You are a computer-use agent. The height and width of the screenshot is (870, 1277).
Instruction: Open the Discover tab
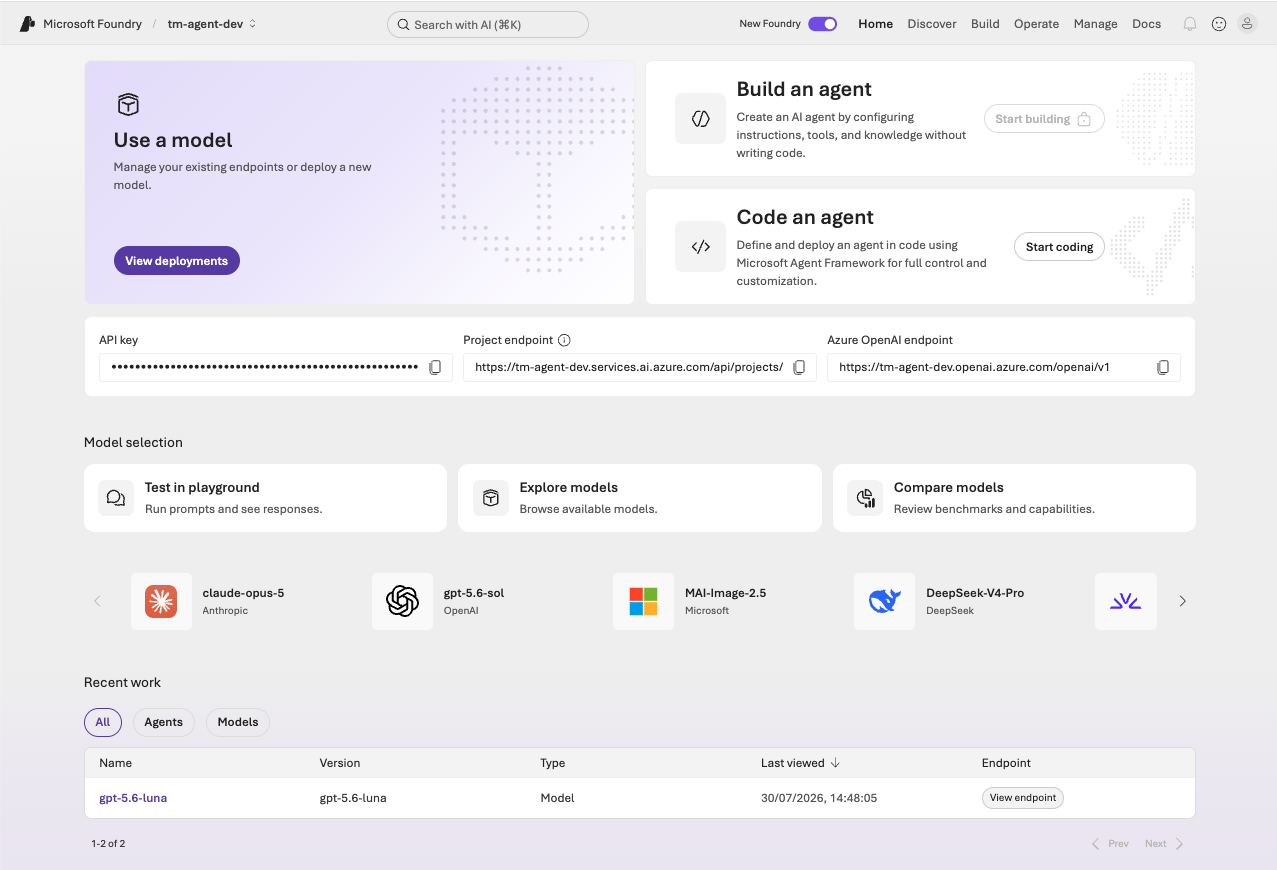point(932,24)
